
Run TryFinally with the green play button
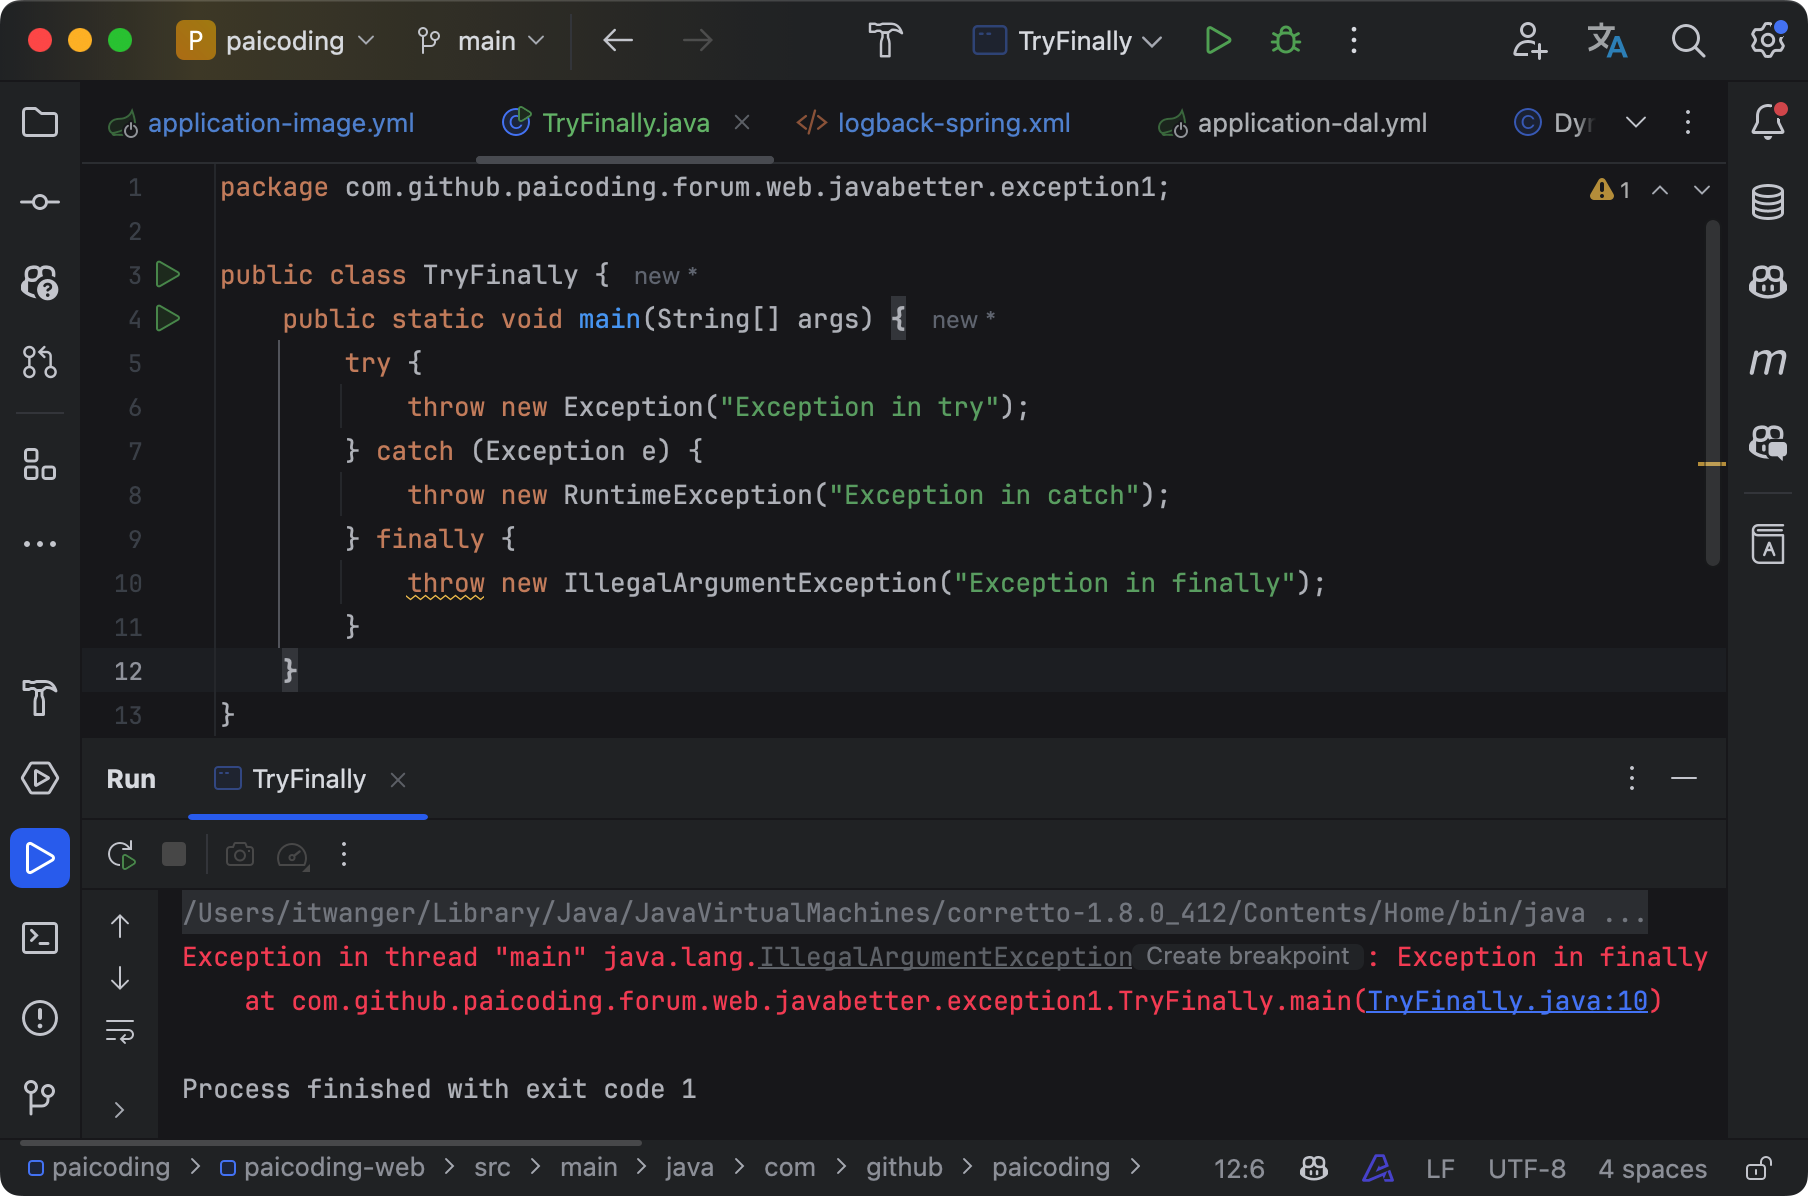point(1217,41)
